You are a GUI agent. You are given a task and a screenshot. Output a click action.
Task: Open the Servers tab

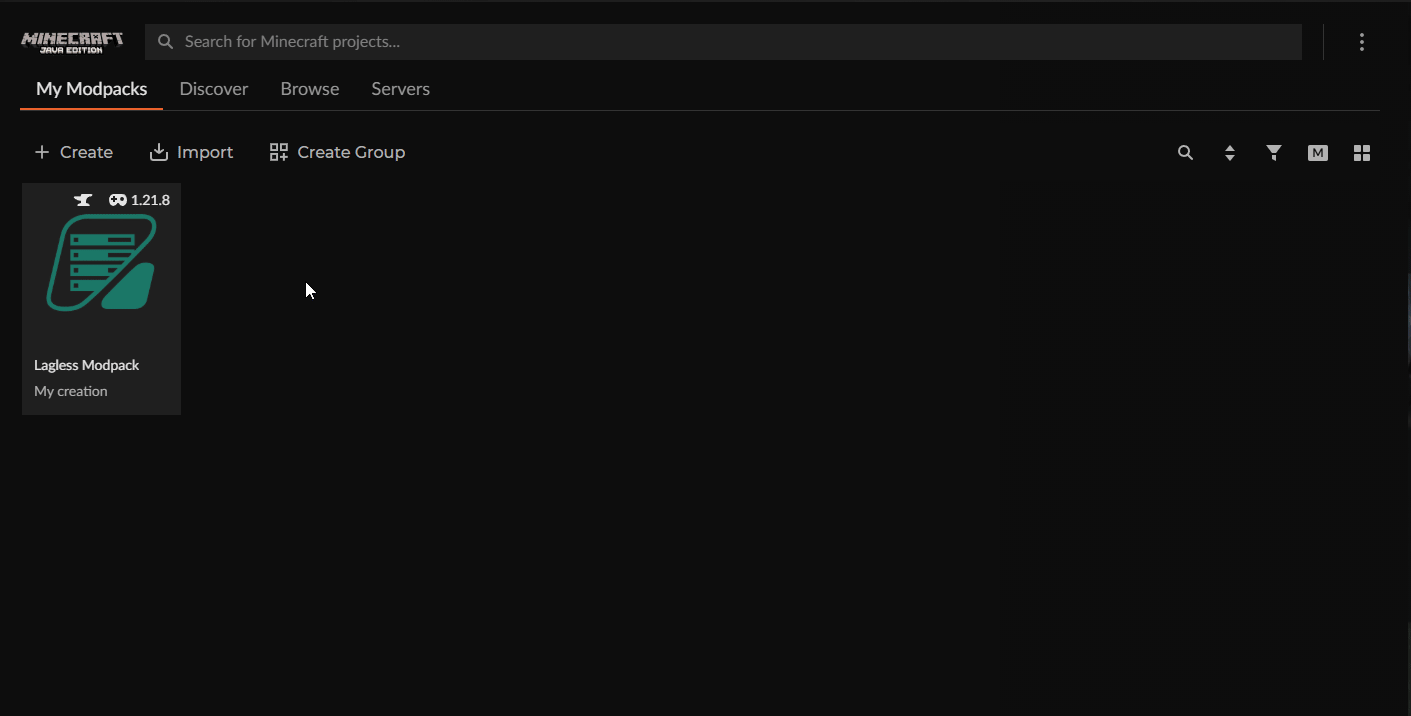(x=400, y=88)
